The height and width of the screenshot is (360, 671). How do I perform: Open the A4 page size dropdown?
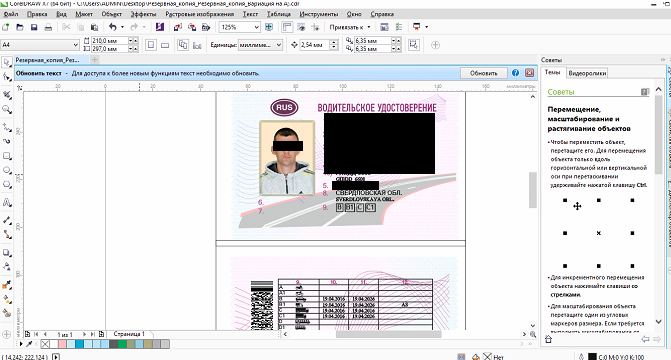pyautogui.click(x=40, y=45)
